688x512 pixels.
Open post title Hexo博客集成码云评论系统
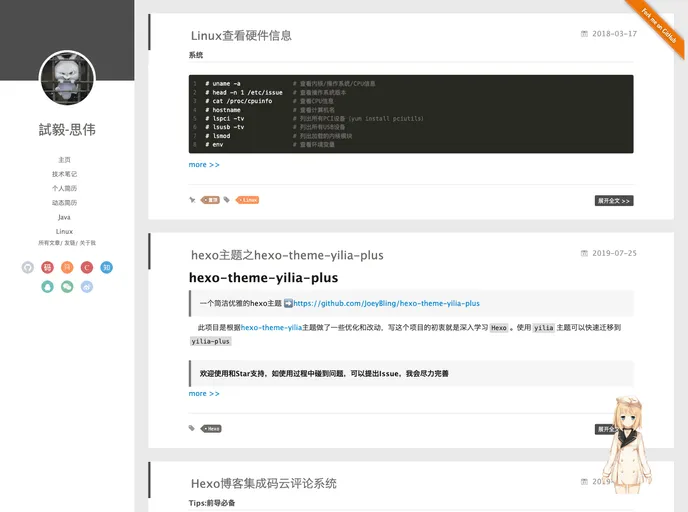click(264, 483)
